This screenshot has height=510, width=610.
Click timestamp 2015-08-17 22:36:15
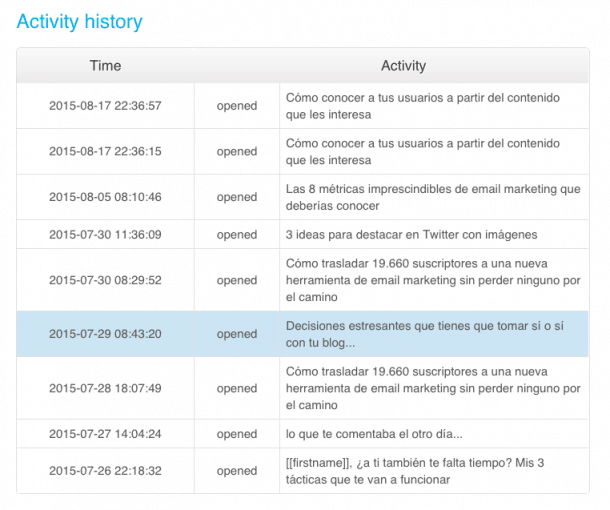coord(105,152)
